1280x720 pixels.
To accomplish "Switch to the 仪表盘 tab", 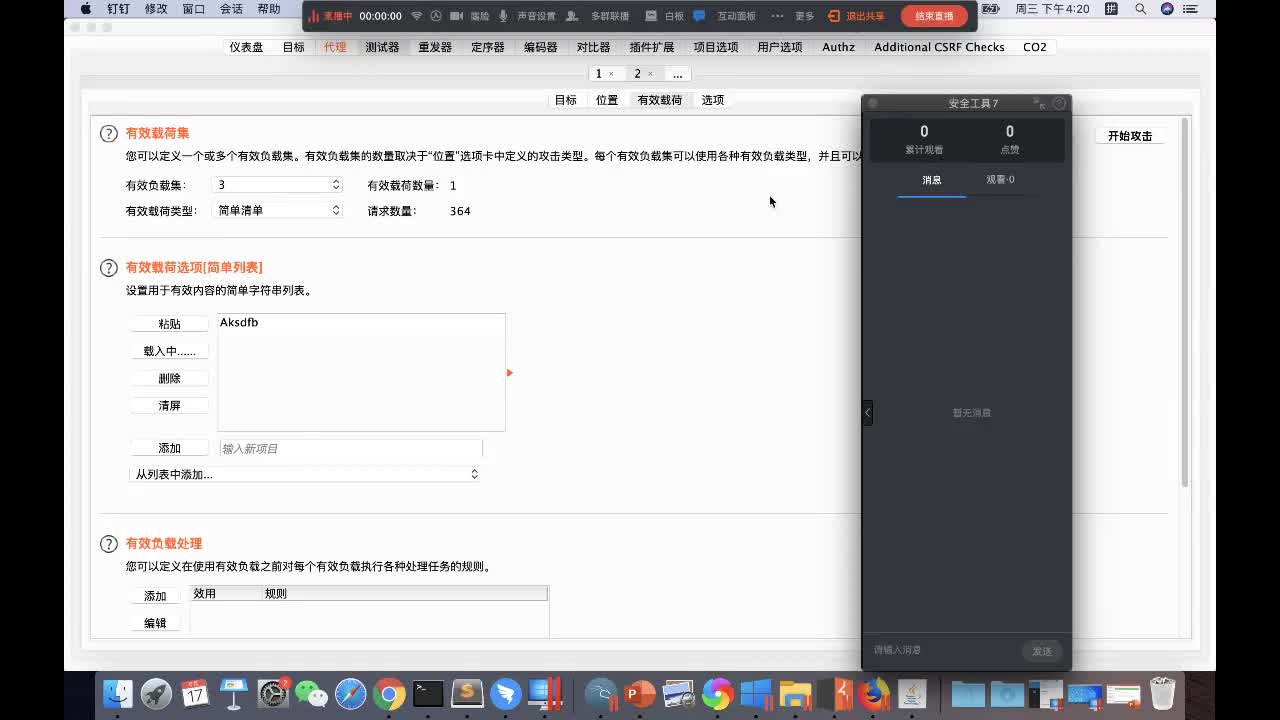I will tap(246, 47).
